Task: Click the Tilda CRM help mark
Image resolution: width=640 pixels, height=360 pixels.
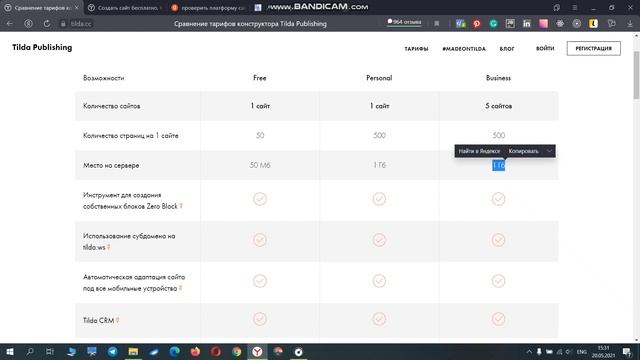Action: click(x=117, y=320)
